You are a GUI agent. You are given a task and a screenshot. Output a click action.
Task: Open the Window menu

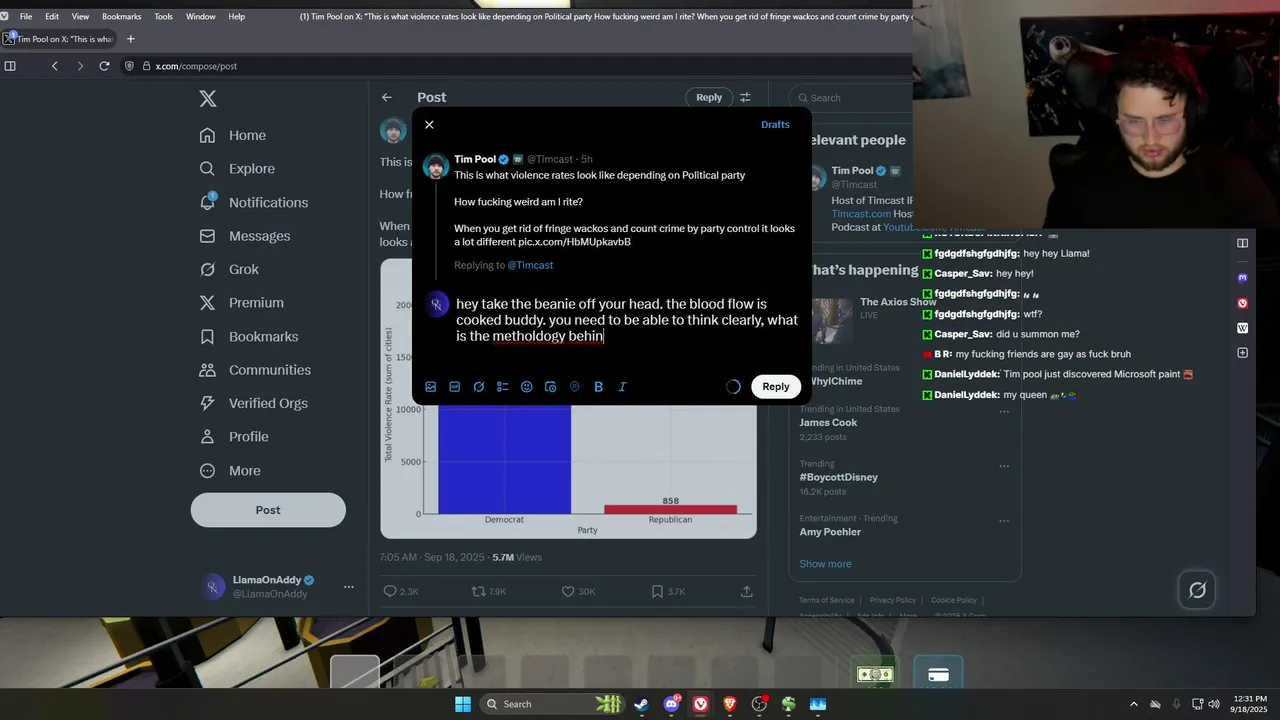200,17
